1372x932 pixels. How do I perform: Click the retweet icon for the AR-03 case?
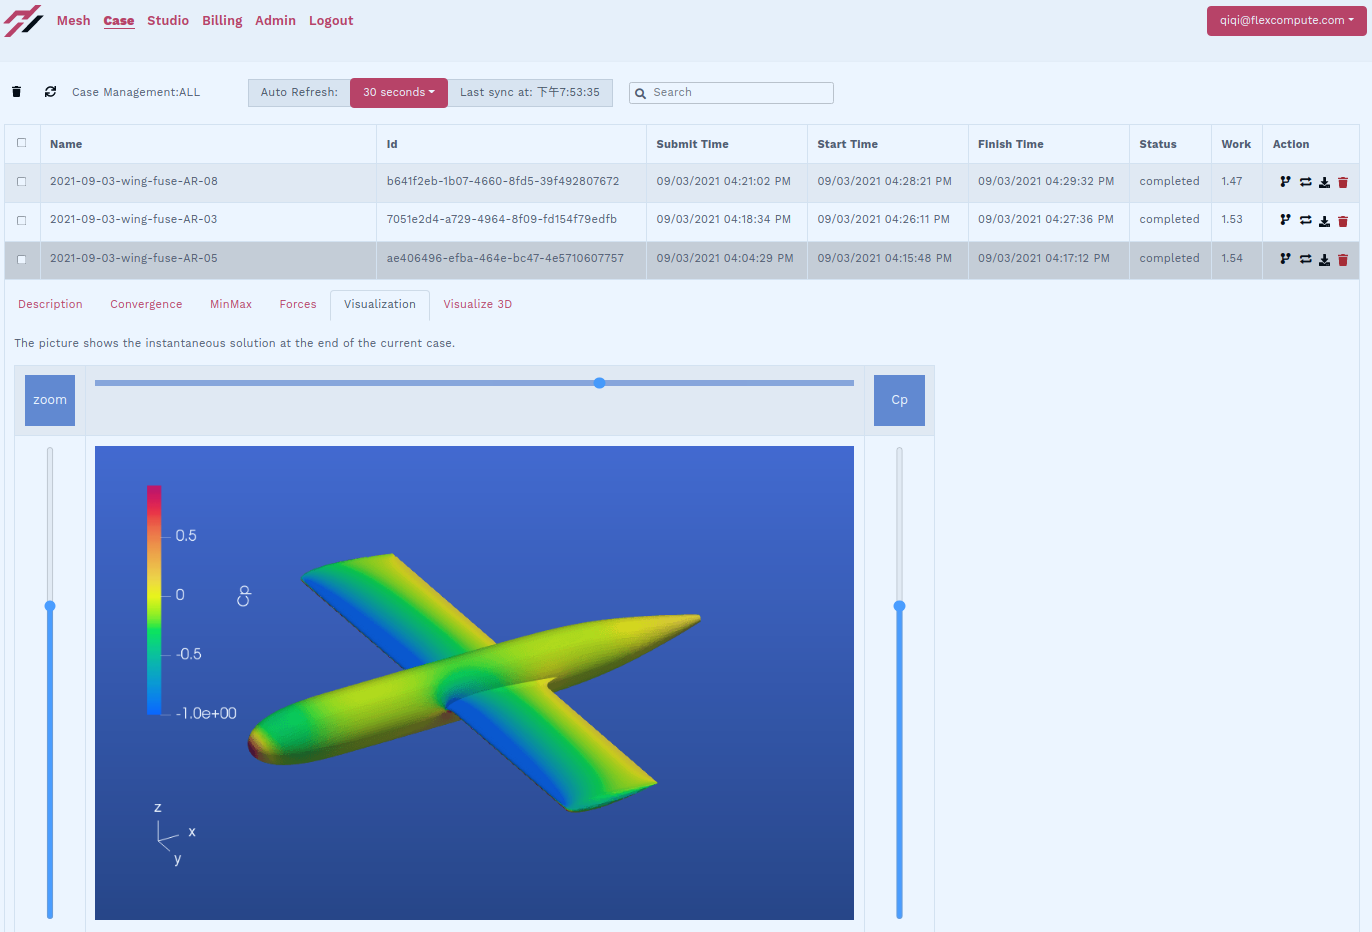(x=1305, y=221)
